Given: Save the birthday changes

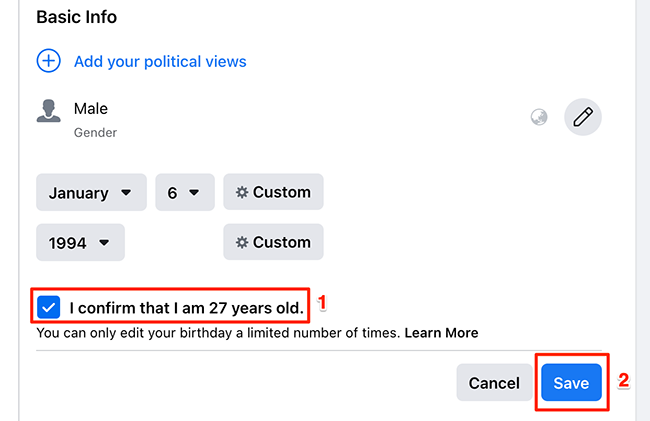Looking at the screenshot, I should [571, 383].
